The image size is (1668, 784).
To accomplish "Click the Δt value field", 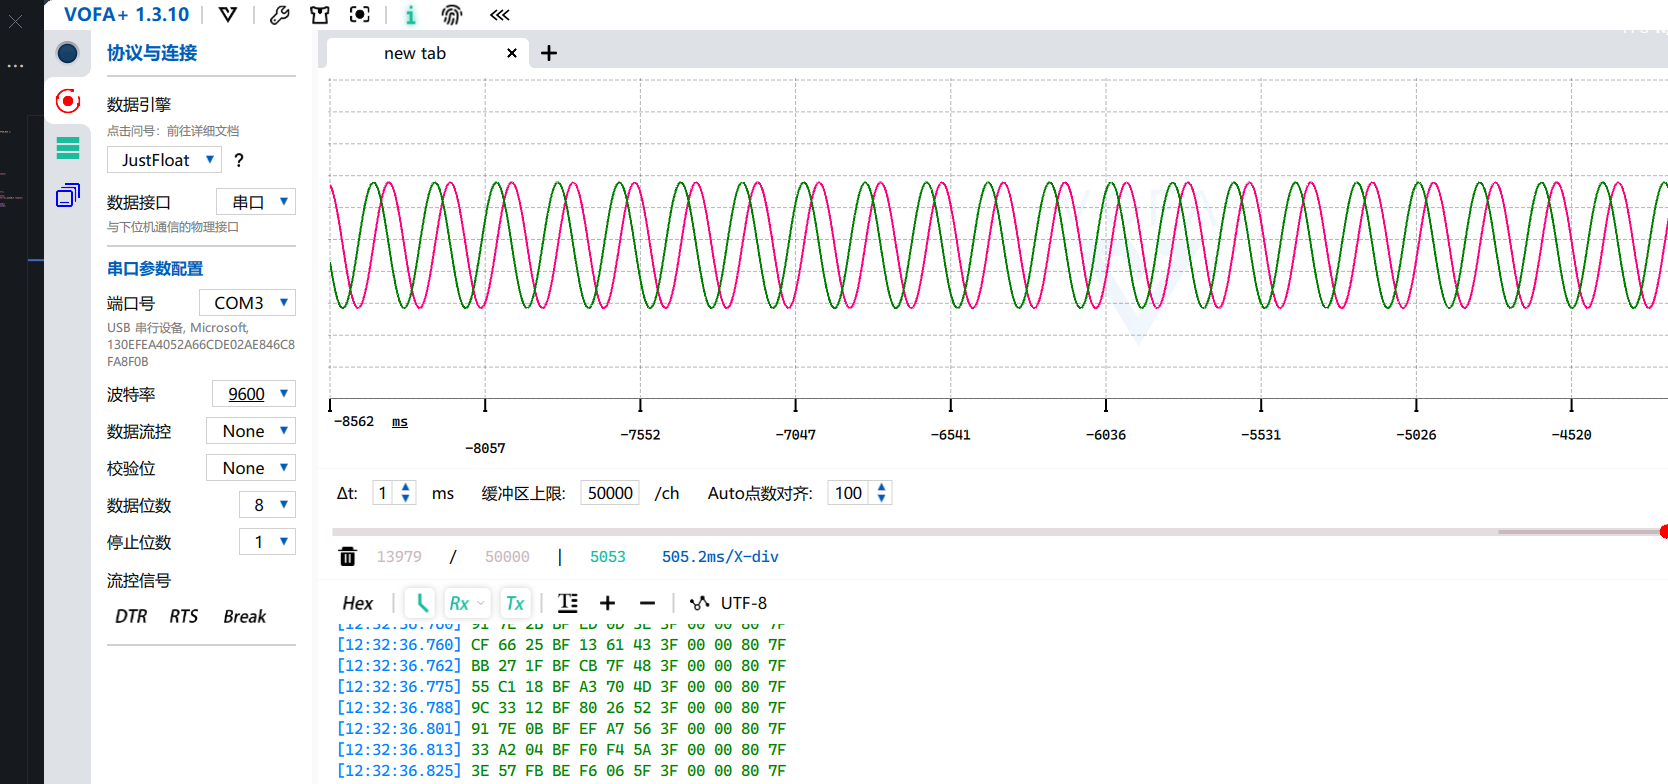I will 383,493.
